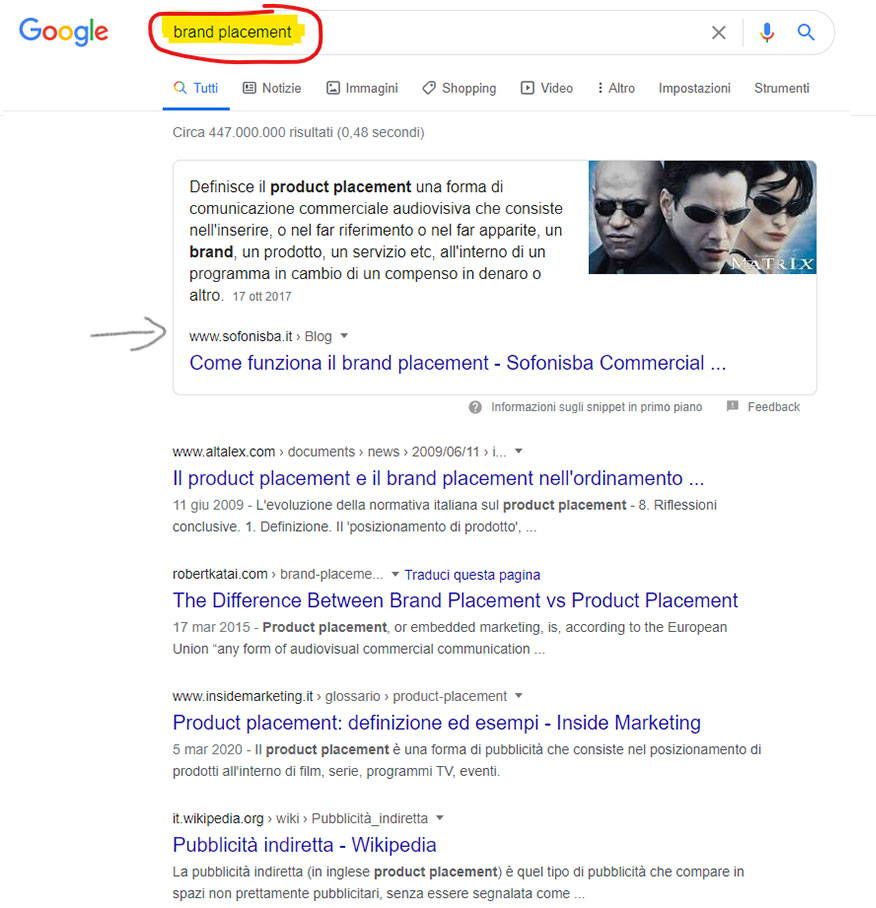Open 'Come funzionа il brand placement' result
The width and height of the screenshot is (876, 908).
point(457,363)
